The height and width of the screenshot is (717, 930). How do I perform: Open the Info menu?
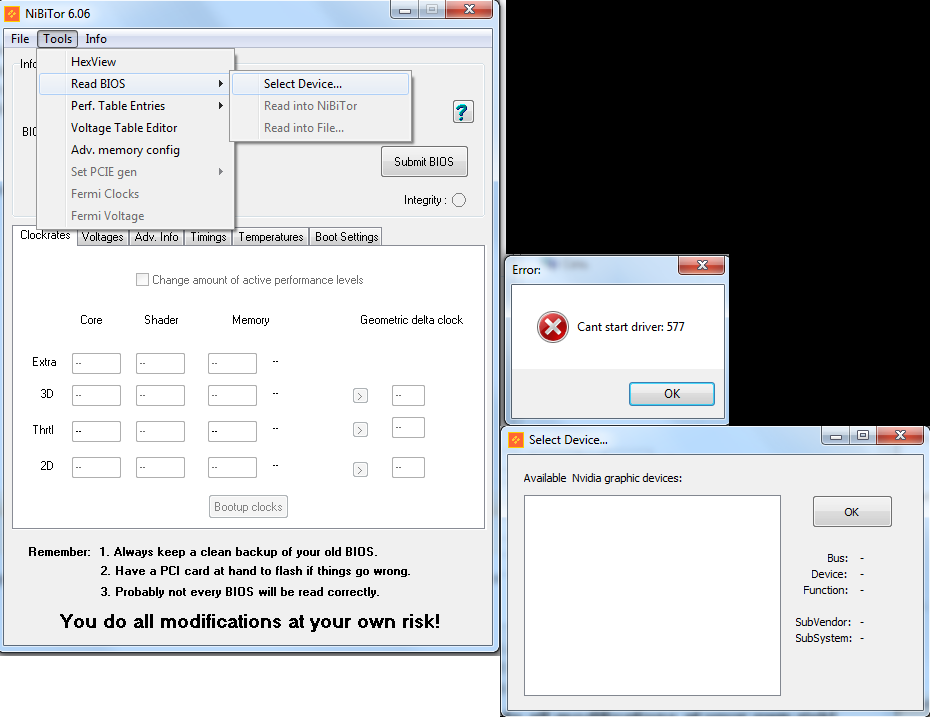[x=96, y=39]
